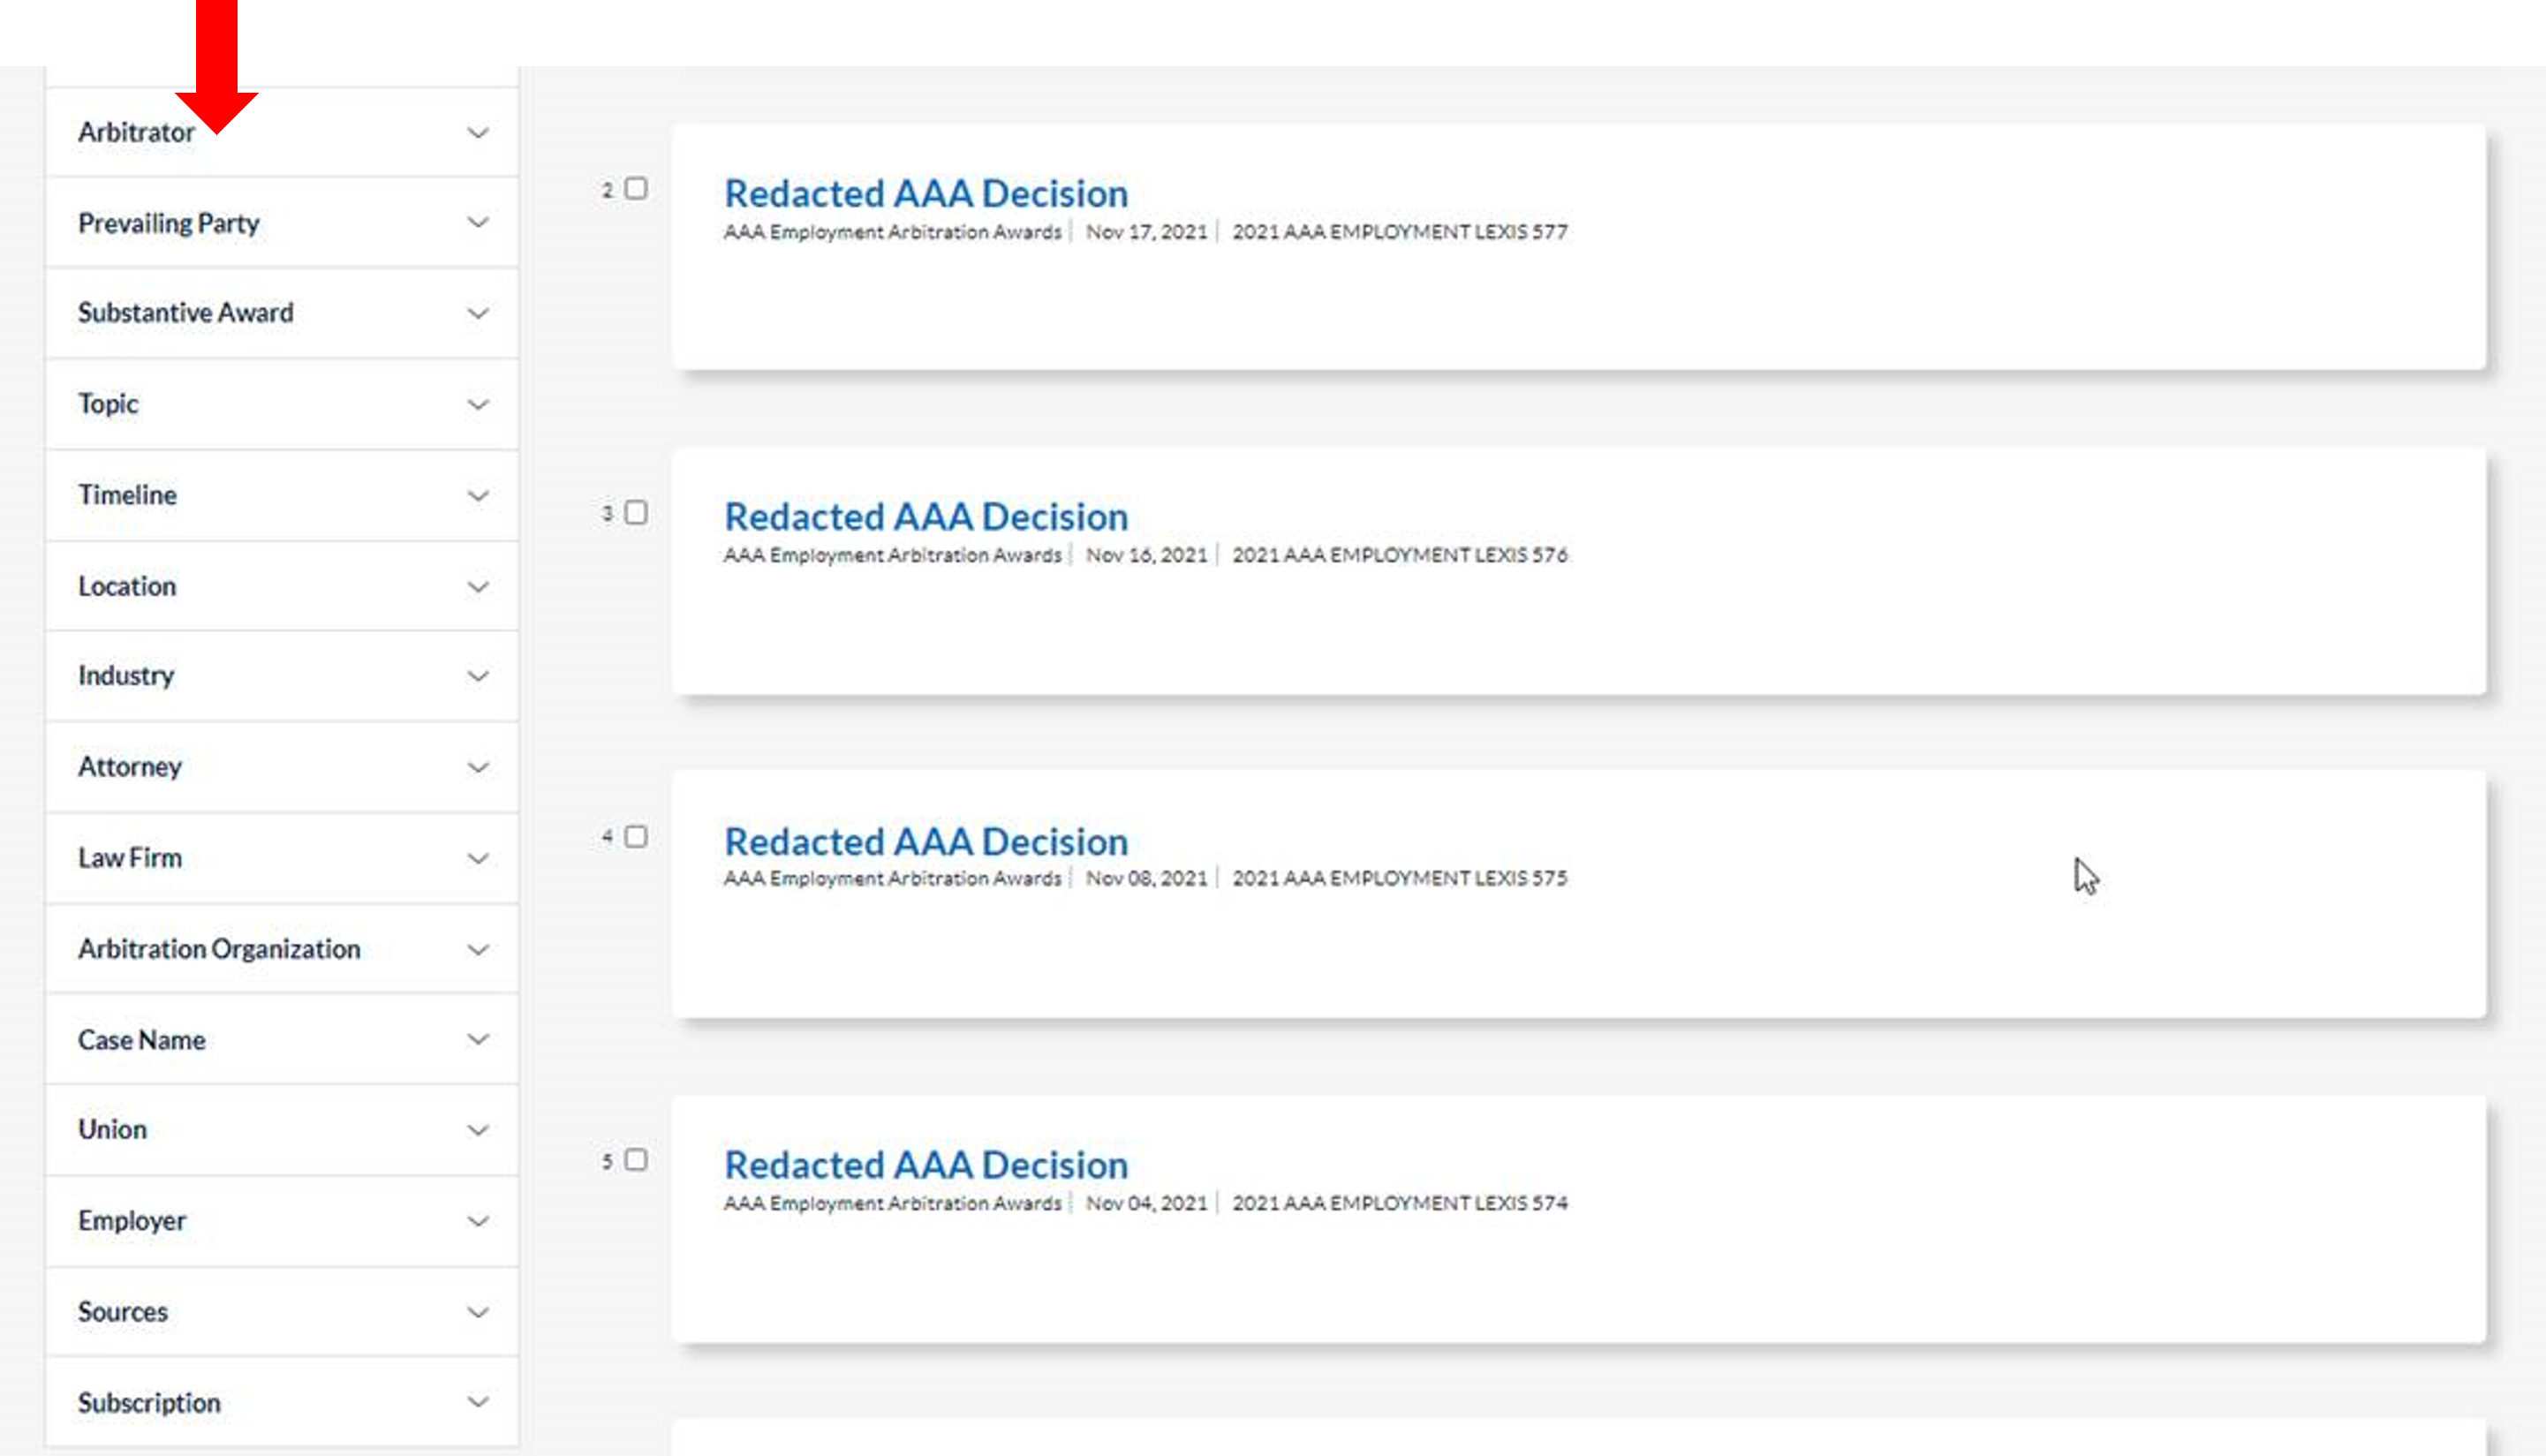Expand the Substantive Award filter chevron

(x=478, y=313)
